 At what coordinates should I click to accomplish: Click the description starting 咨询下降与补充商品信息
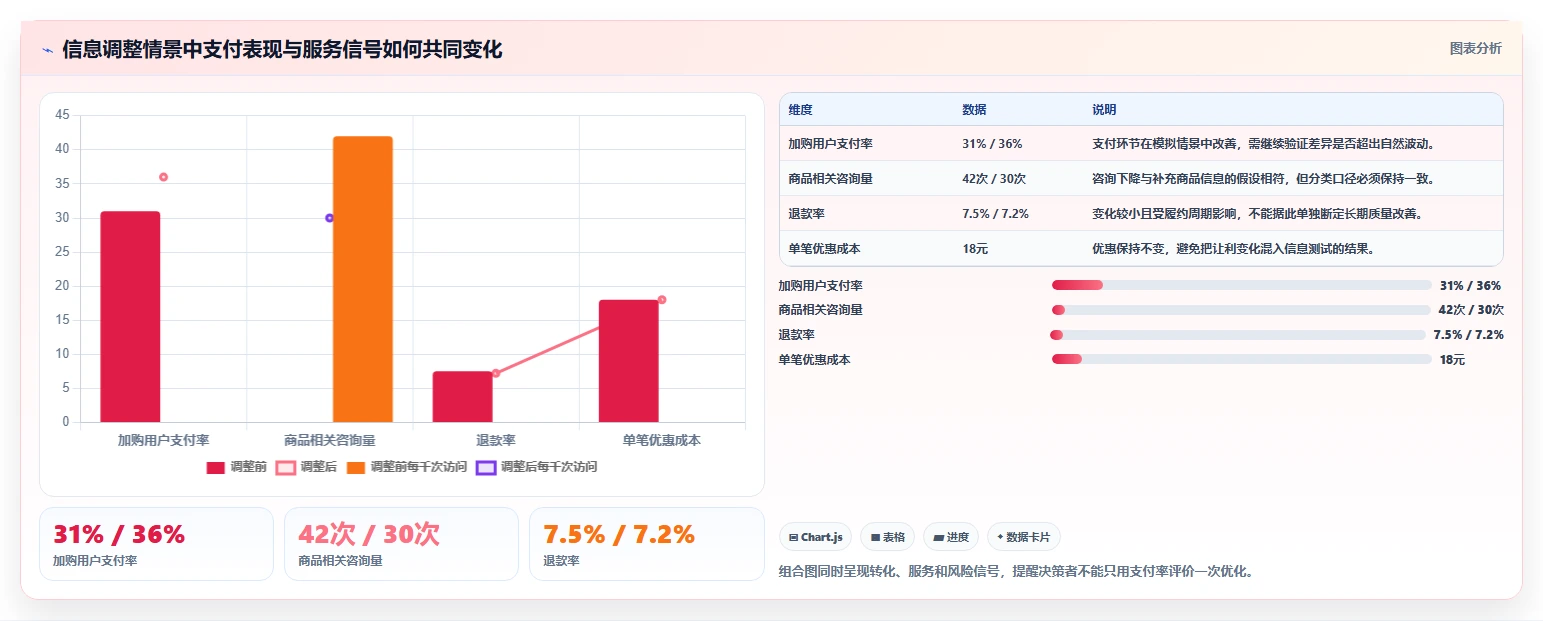click(1265, 179)
